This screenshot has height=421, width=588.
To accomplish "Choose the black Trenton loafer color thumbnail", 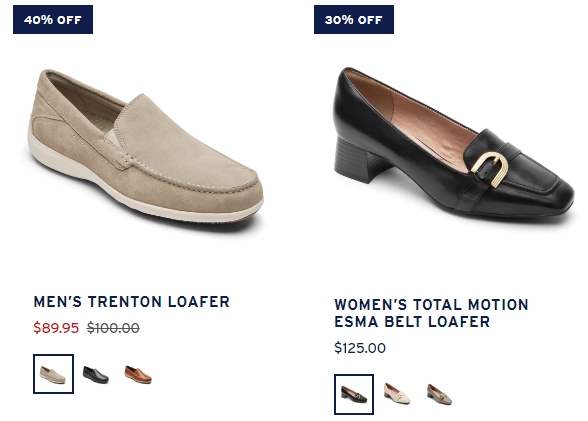I will point(96,375).
